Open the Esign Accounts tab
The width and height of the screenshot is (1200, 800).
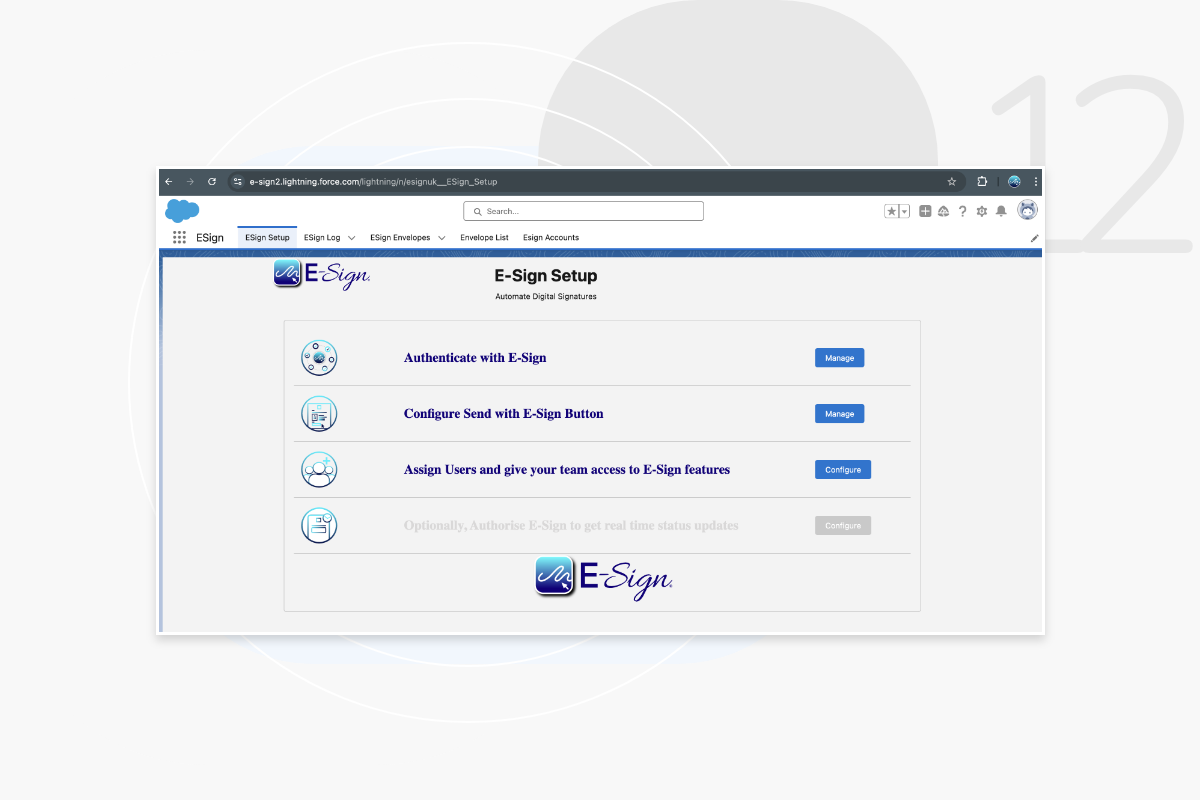click(551, 237)
